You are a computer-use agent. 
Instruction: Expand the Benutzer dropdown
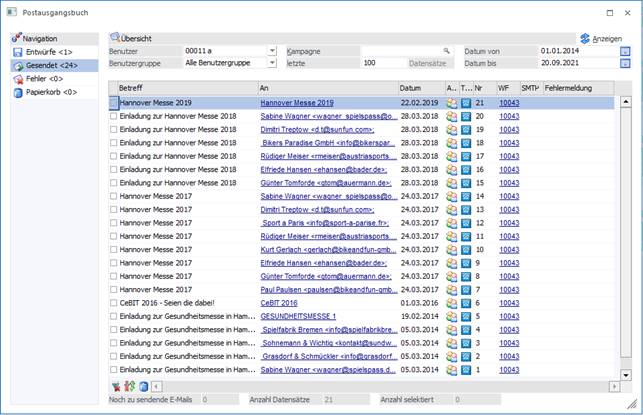pyautogui.click(x=272, y=50)
